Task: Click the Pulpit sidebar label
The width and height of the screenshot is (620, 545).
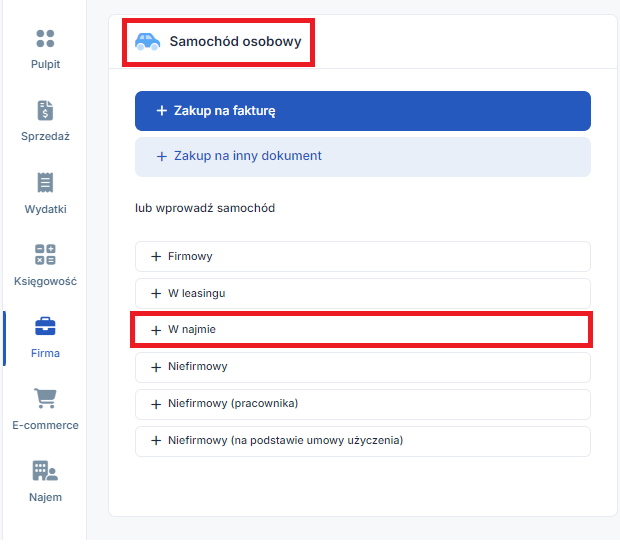Action: 45,64
